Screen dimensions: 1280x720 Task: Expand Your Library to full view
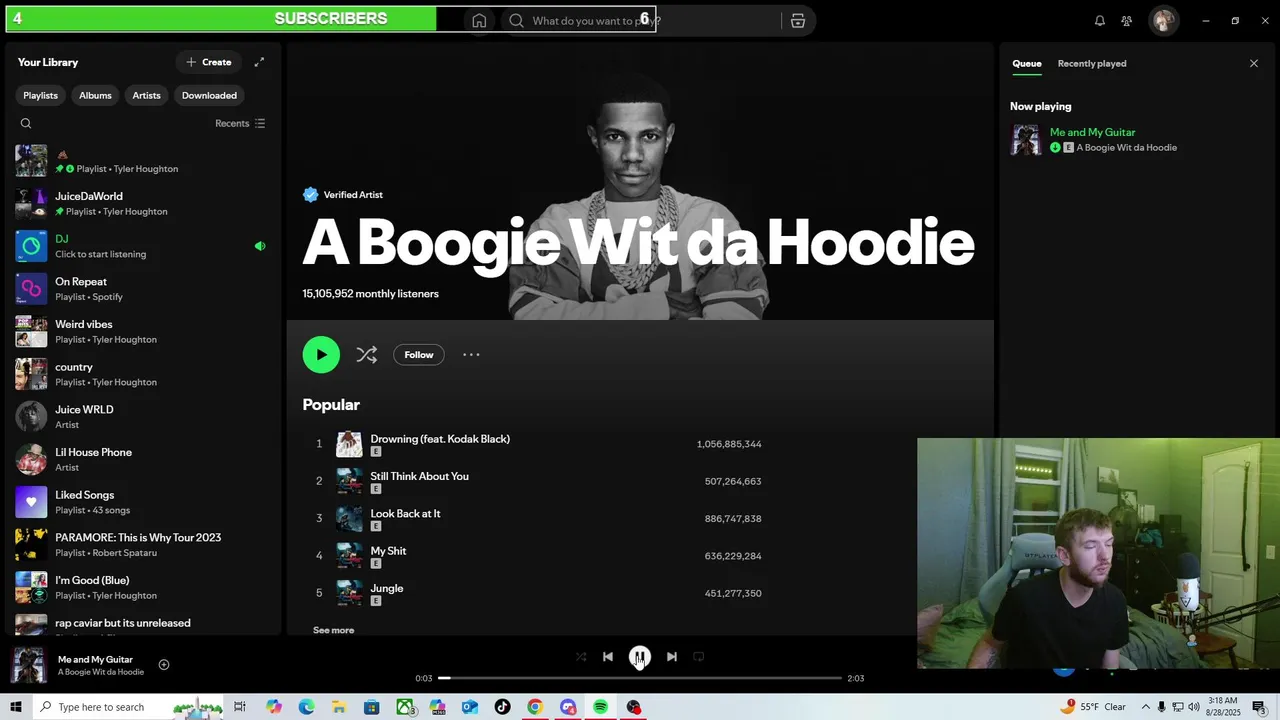click(x=259, y=62)
